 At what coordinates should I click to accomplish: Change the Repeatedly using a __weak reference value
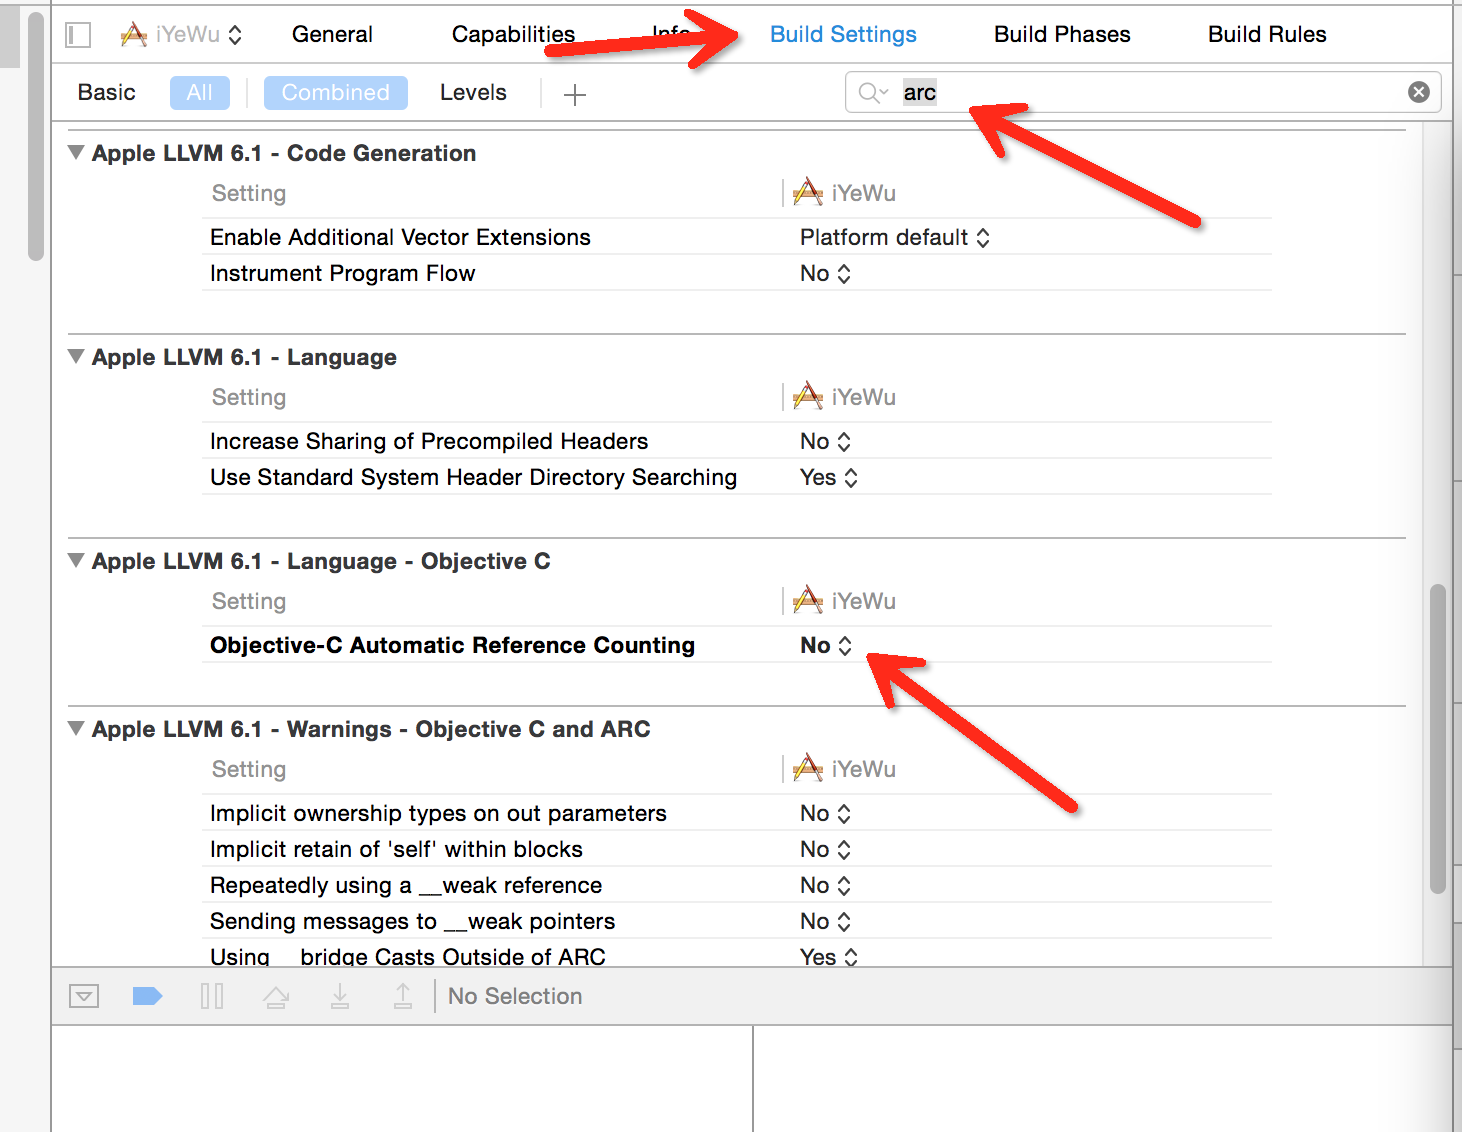click(x=826, y=886)
